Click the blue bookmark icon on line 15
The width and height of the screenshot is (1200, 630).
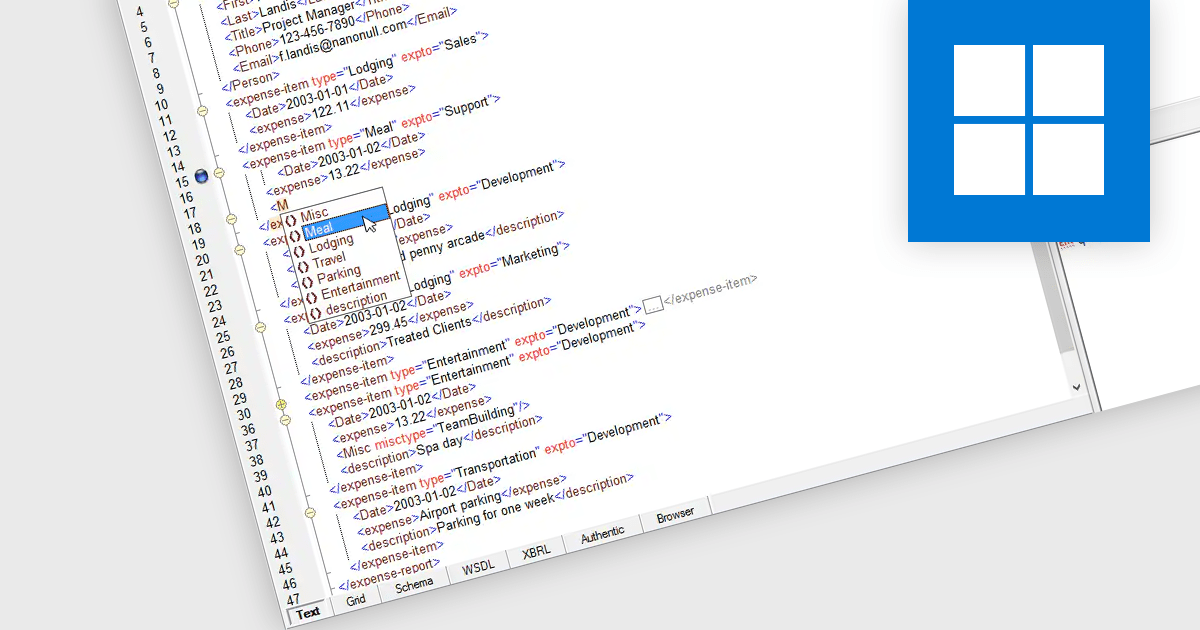tap(200, 177)
